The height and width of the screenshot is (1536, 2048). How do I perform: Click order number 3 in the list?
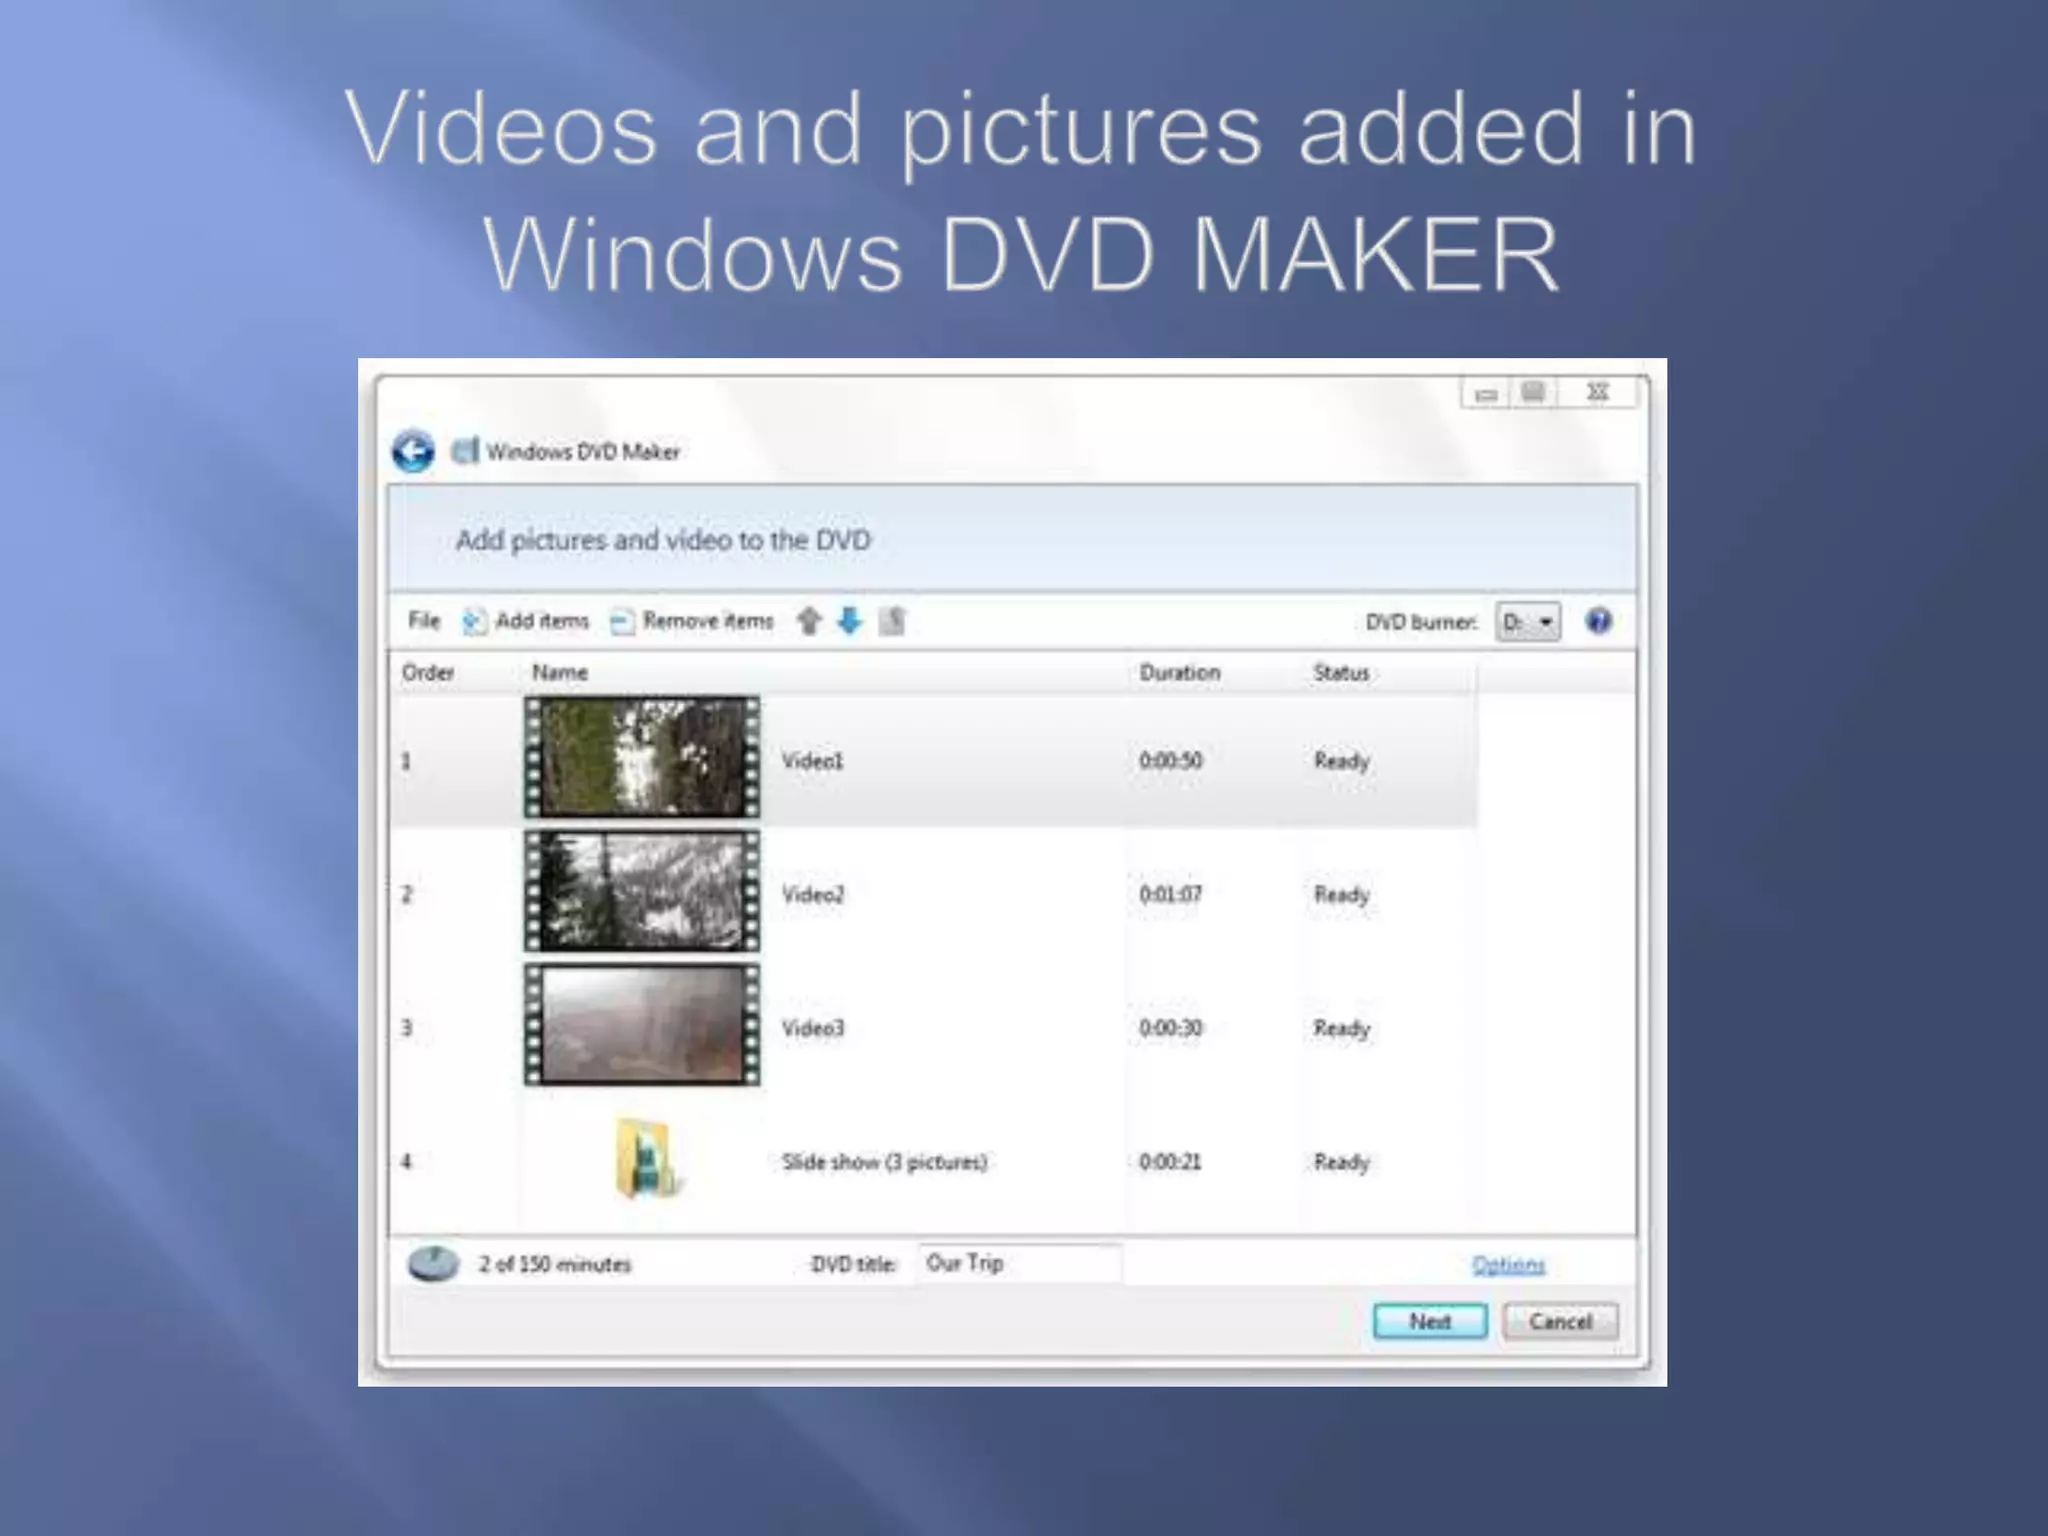point(406,1028)
